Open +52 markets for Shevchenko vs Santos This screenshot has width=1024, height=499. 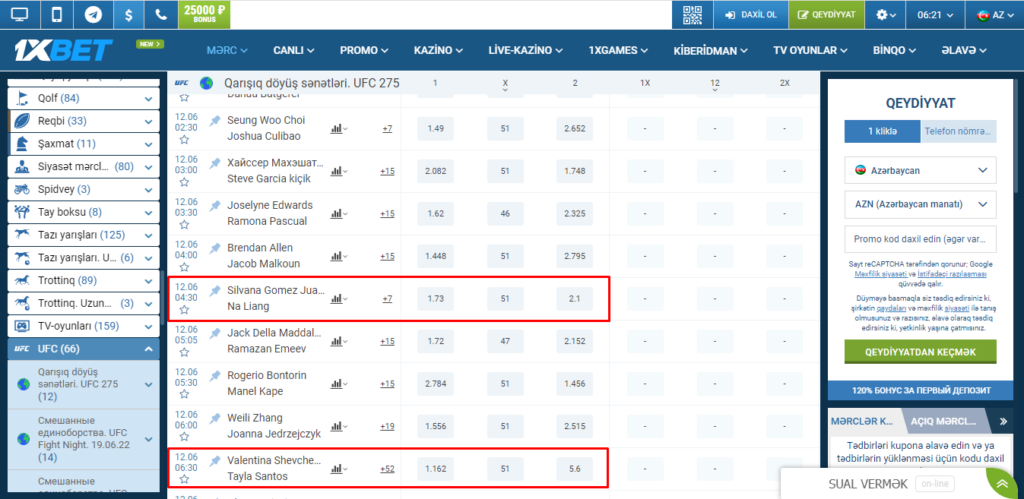387,468
